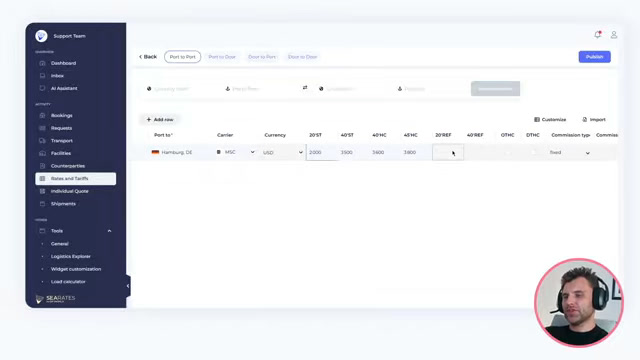640x360 pixels.
Task: Click the German flag in Hamburg row
Action: pos(155,152)
